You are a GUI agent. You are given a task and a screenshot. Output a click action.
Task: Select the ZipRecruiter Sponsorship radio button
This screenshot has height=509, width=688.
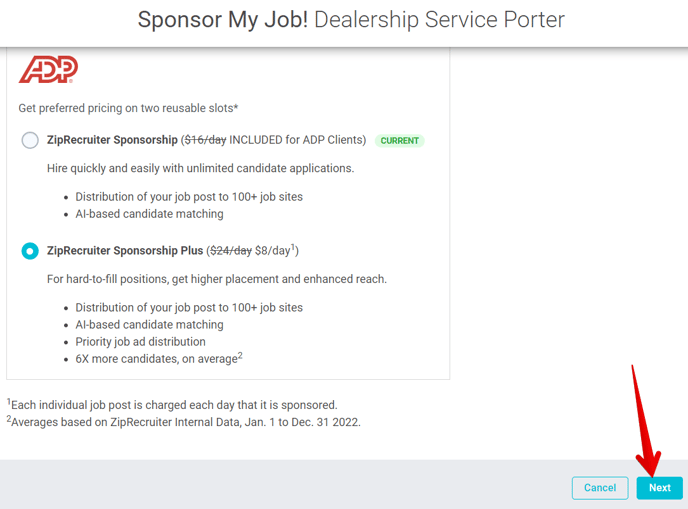click(30, 140)
